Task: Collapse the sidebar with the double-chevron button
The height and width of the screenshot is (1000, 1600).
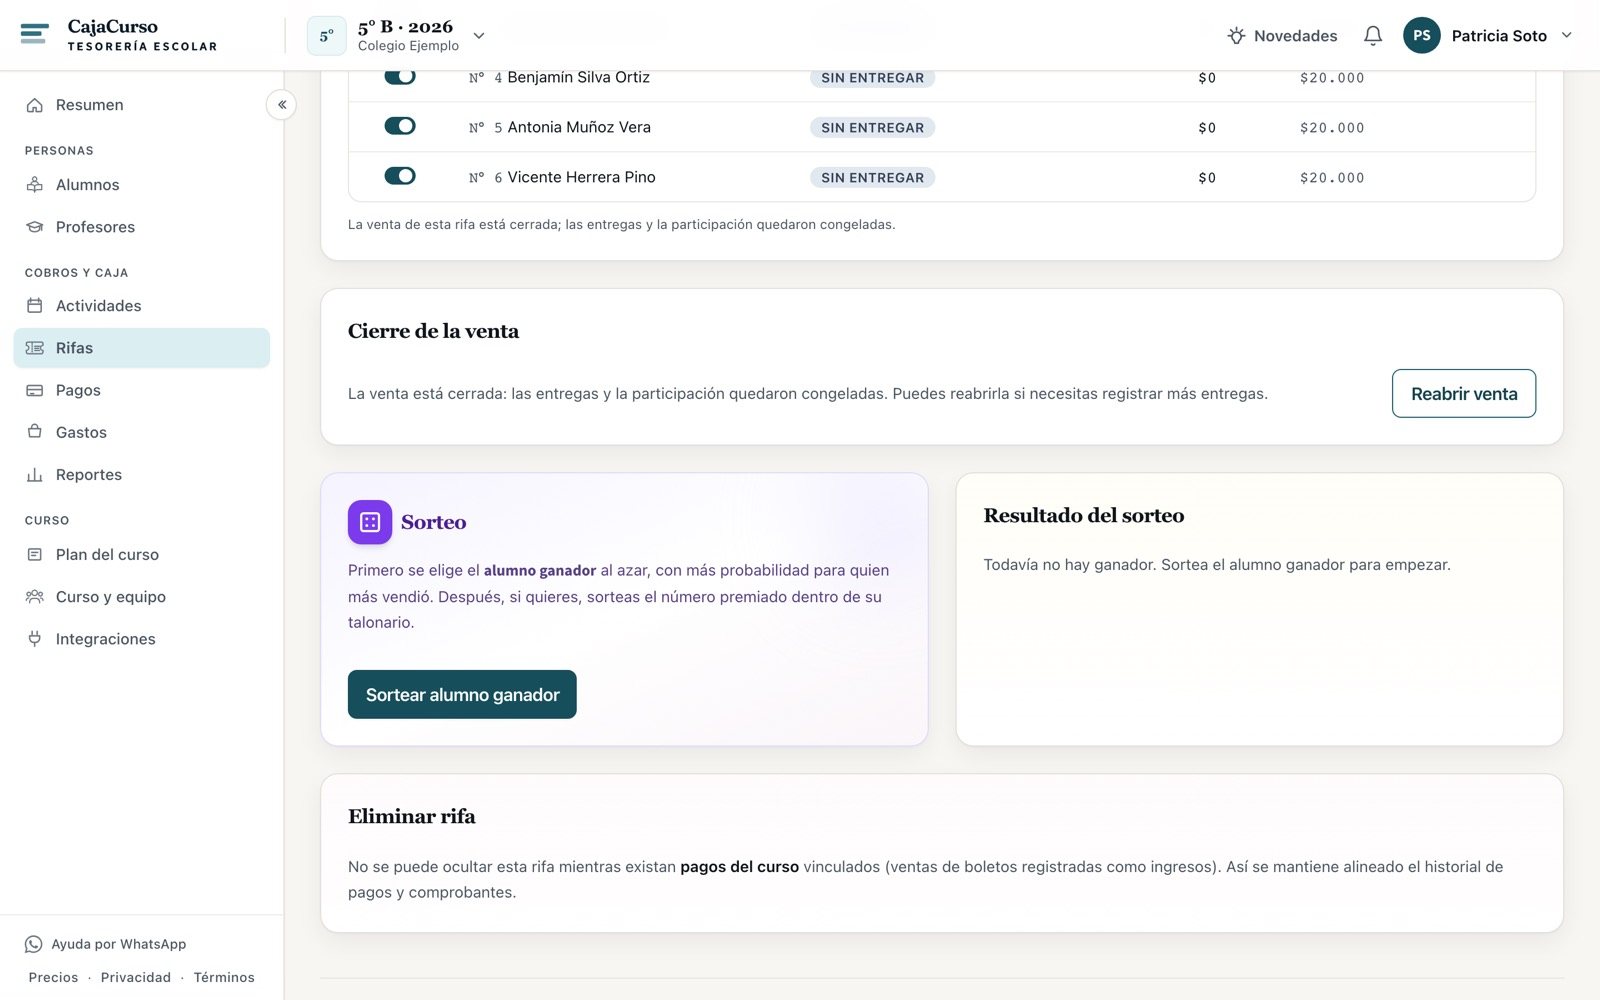Action: coord(282,104)
